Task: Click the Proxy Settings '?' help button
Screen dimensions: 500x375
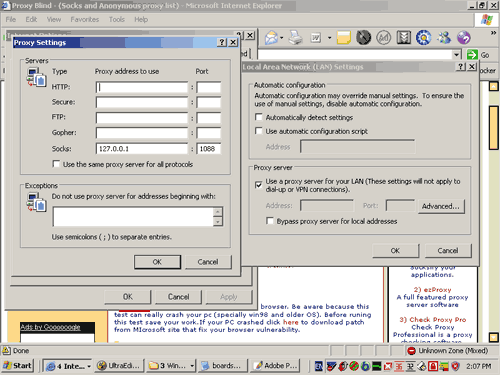Action: (222, 42)
